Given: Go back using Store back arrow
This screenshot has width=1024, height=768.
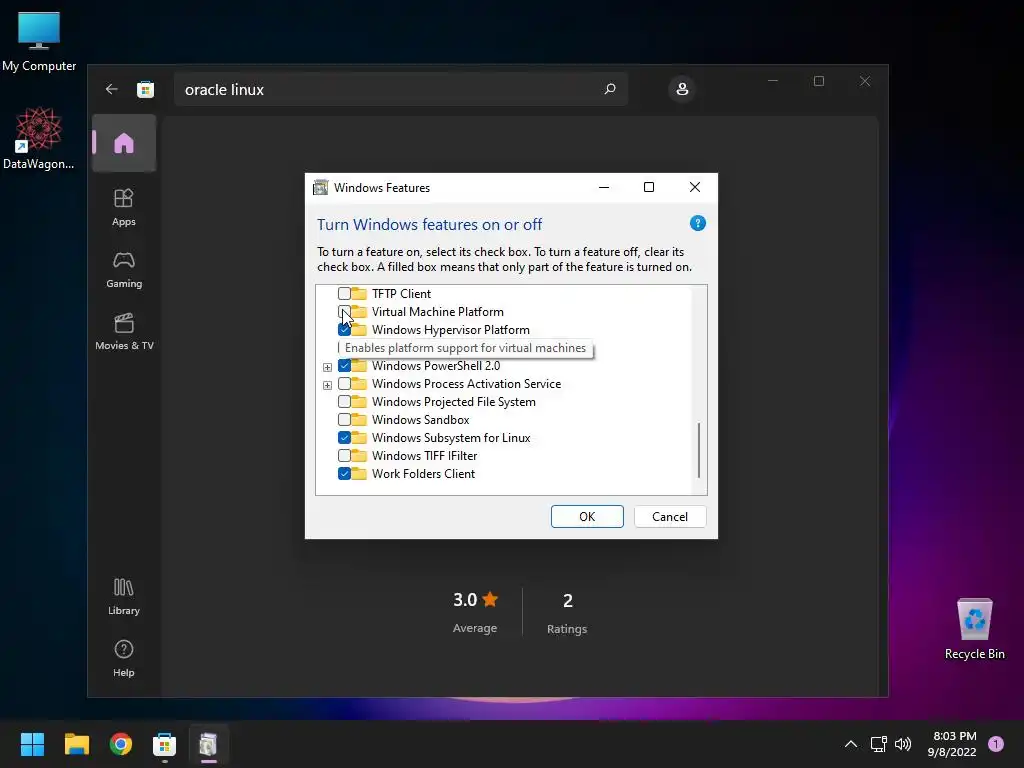Looking at the screenshot, I should [x=111, y=89].
